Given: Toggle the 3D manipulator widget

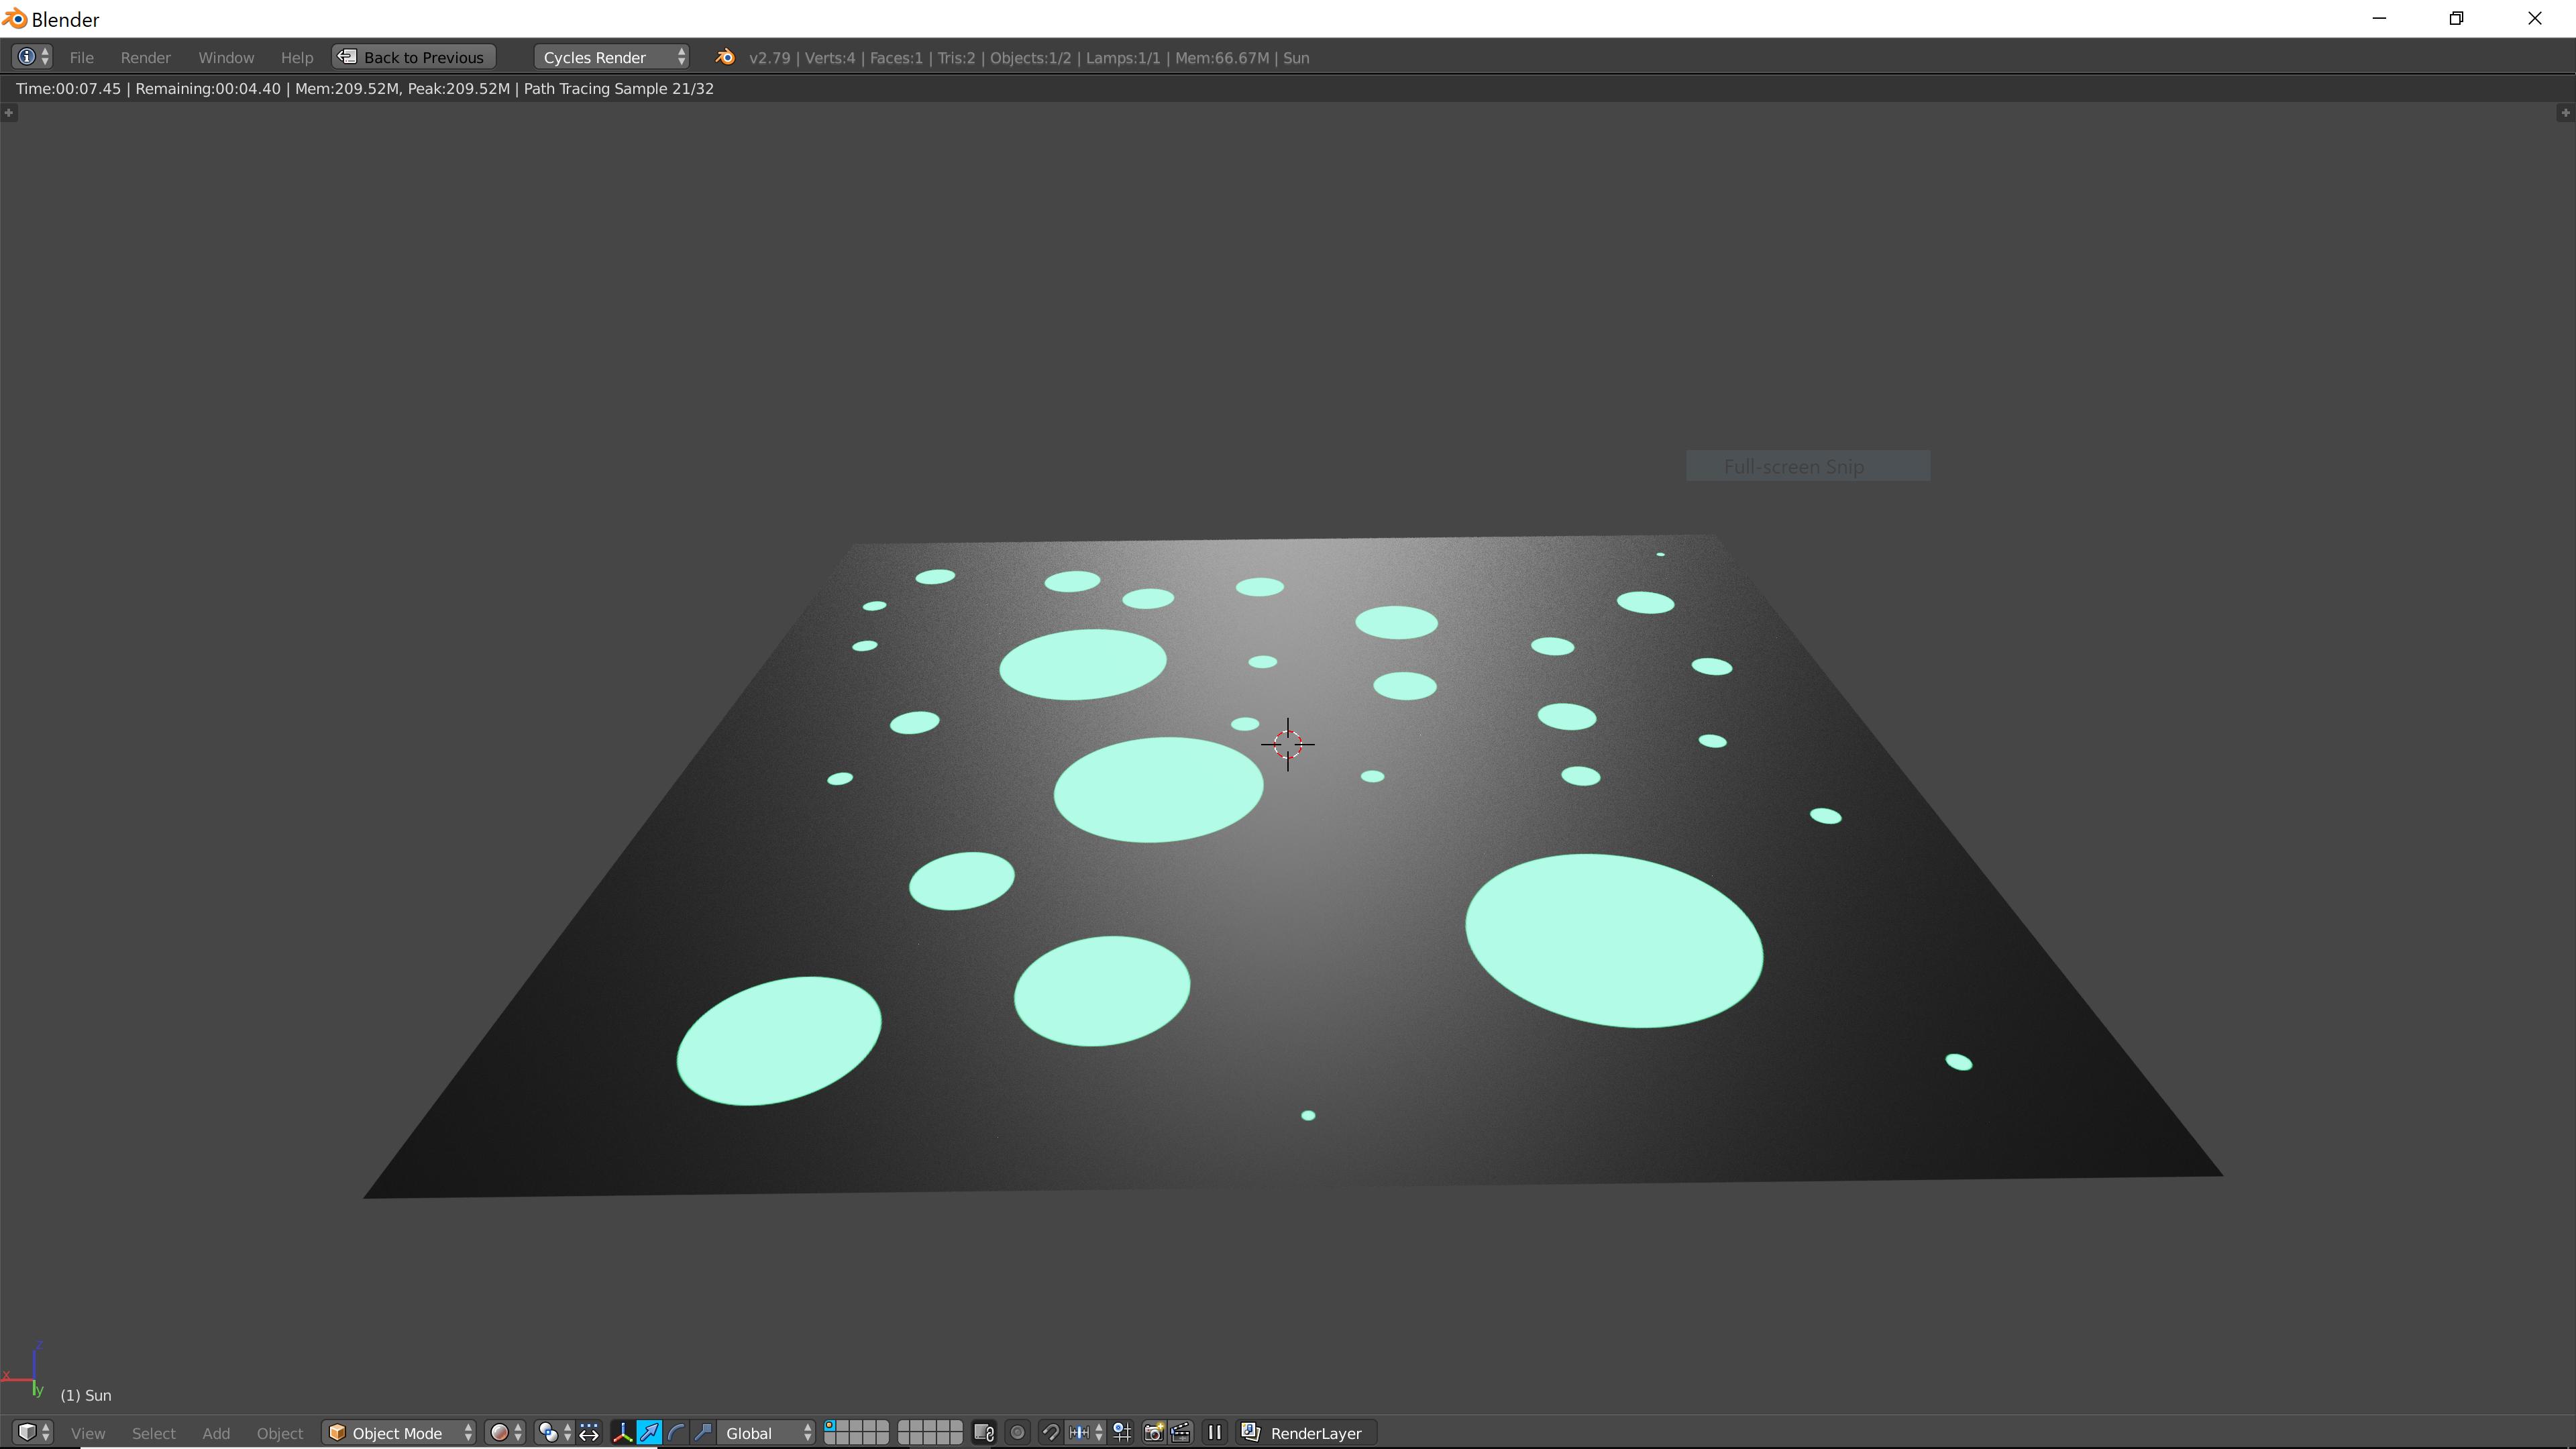Looking at the screenshot, I should coord(623,1432).
